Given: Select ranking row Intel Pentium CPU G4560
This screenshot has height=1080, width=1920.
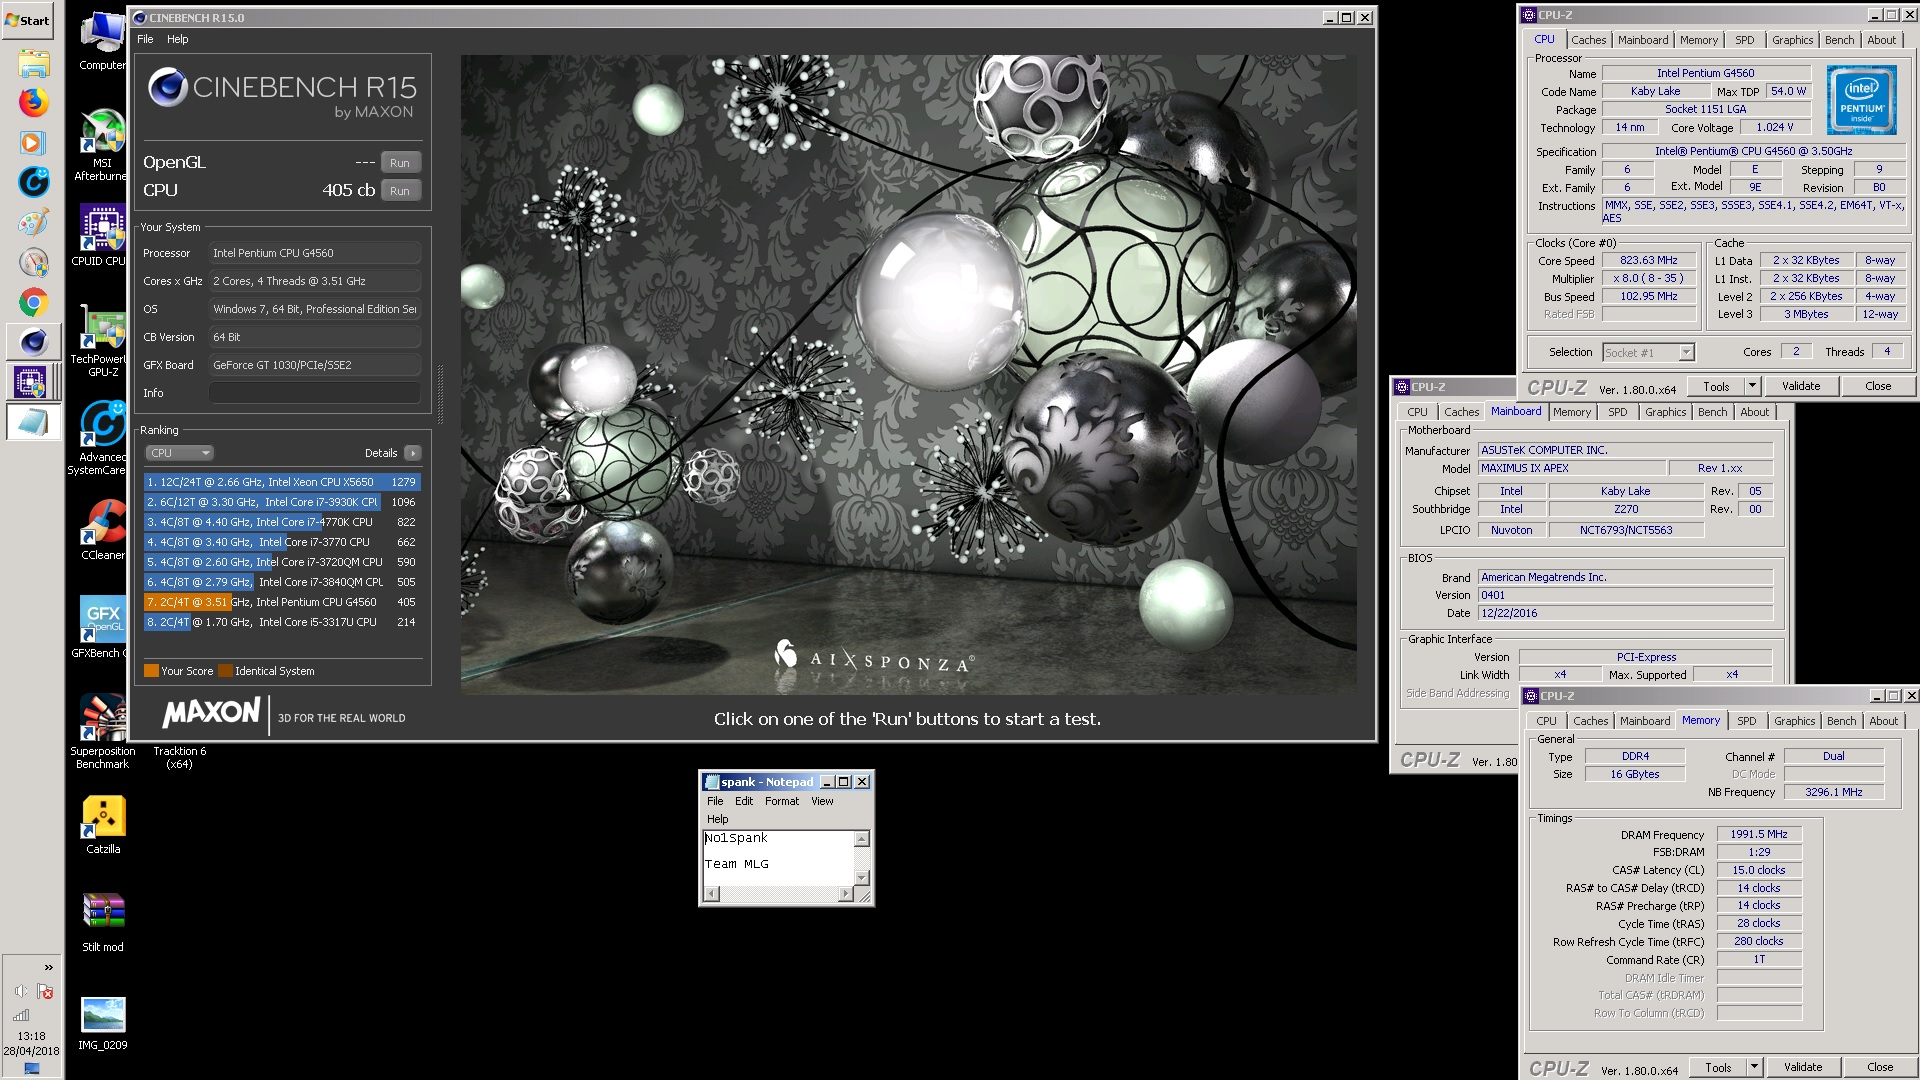Looking at the screenshot, I should [x=282, y=602].
